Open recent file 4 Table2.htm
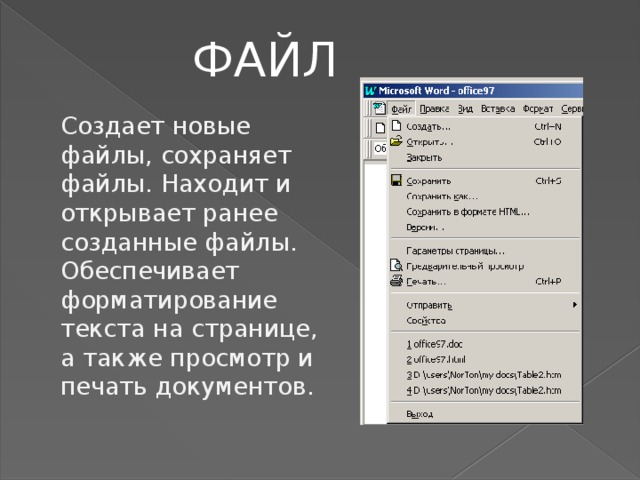Image resolution: width=640 pixels, height=480 pixels. click(x=484, y=390)
